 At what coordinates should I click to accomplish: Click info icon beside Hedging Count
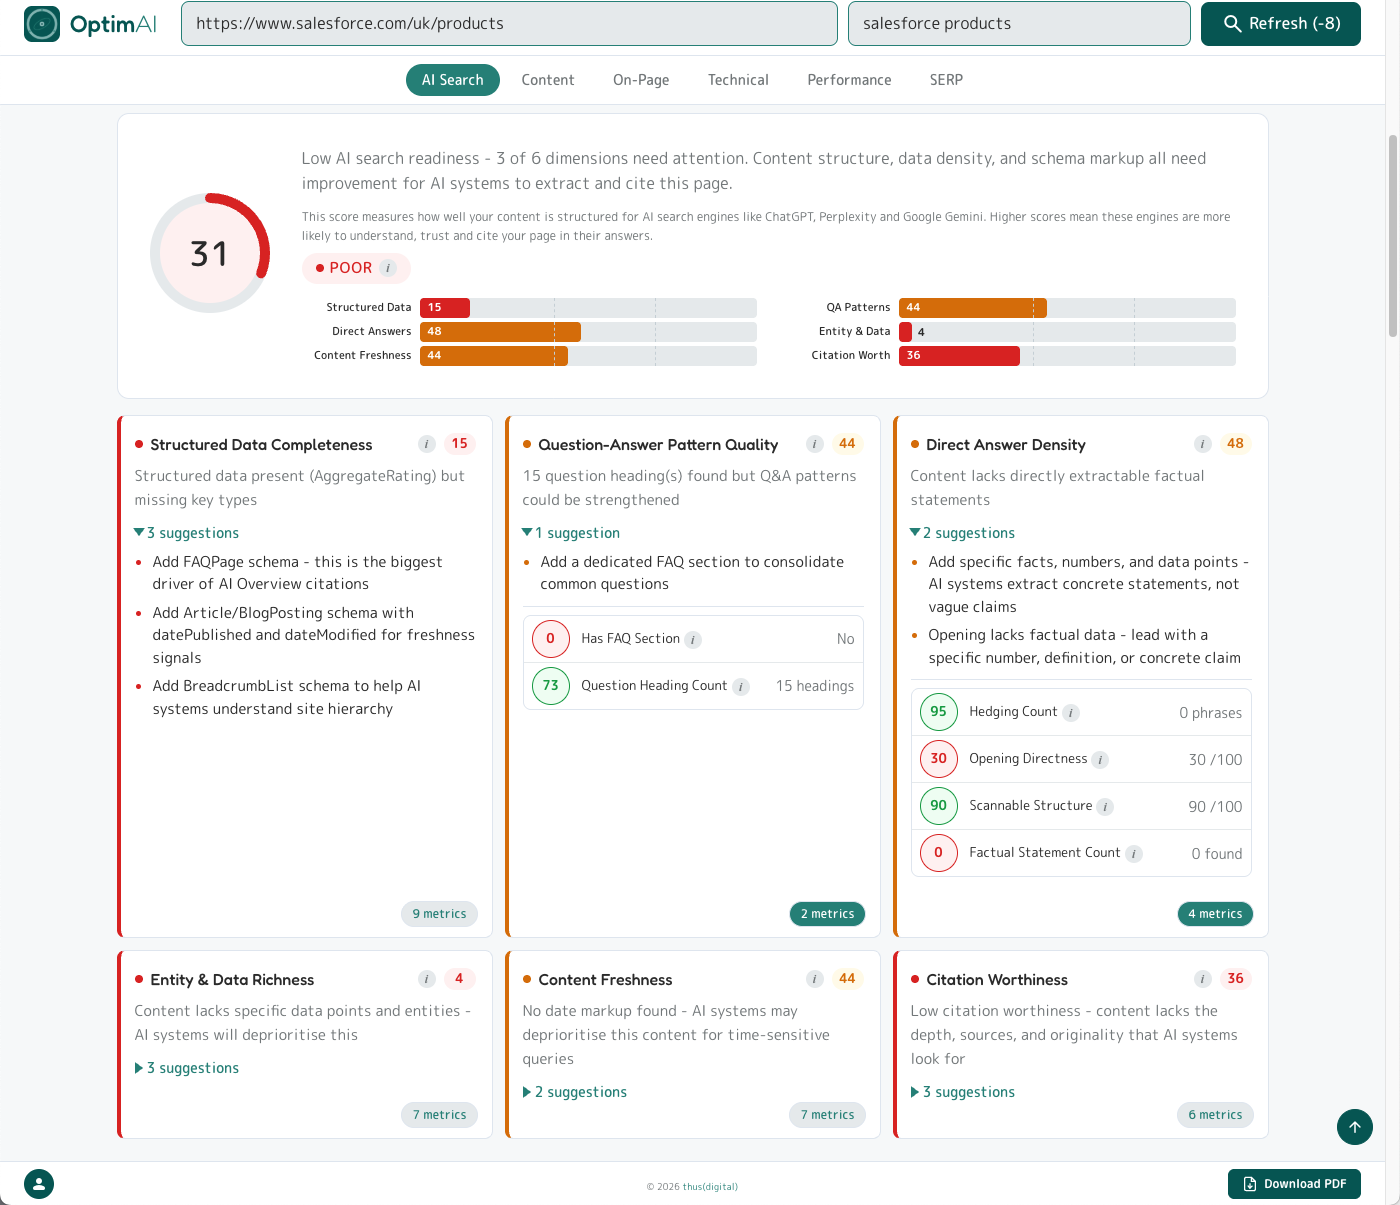pos(1071,713)
